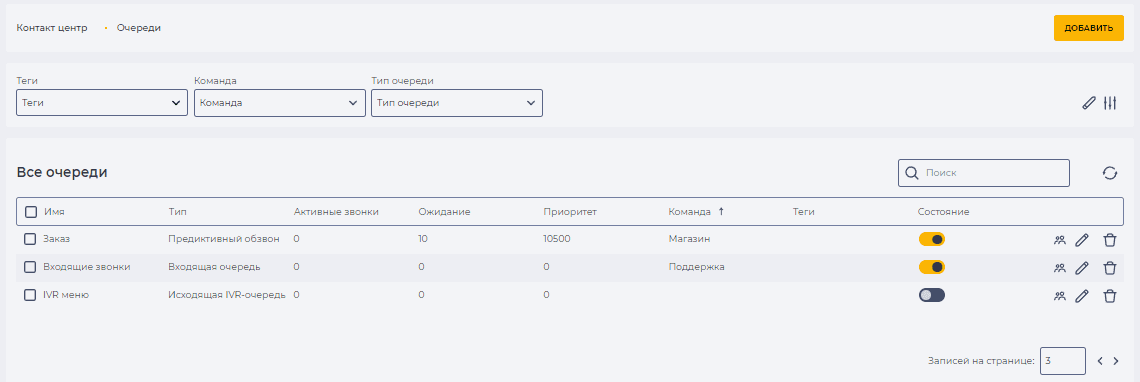Click priority value 10500
This screenshot has width=1140, height=382.
557,239
